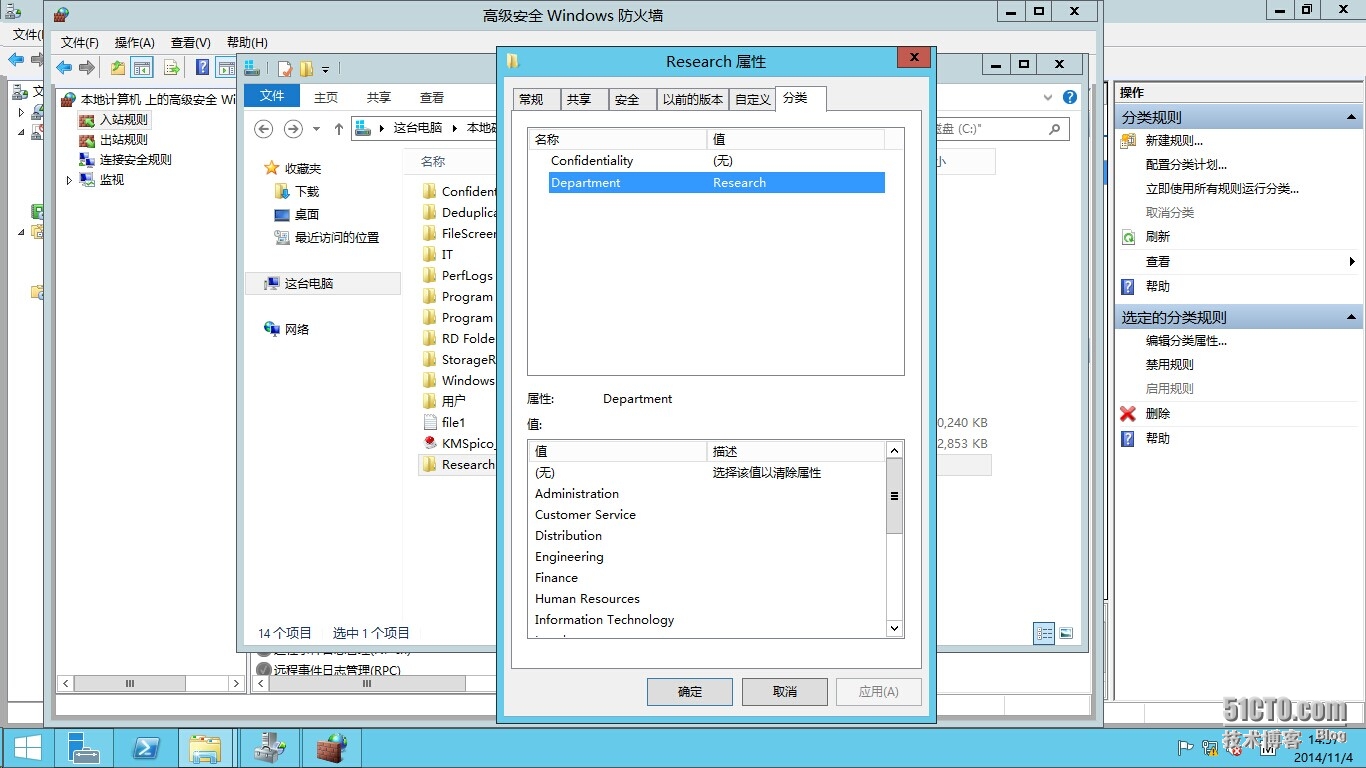Click 编辑分类属性... action
Screen dimensions: 1366x768
pyautogui.click(x=1186, y=341)
